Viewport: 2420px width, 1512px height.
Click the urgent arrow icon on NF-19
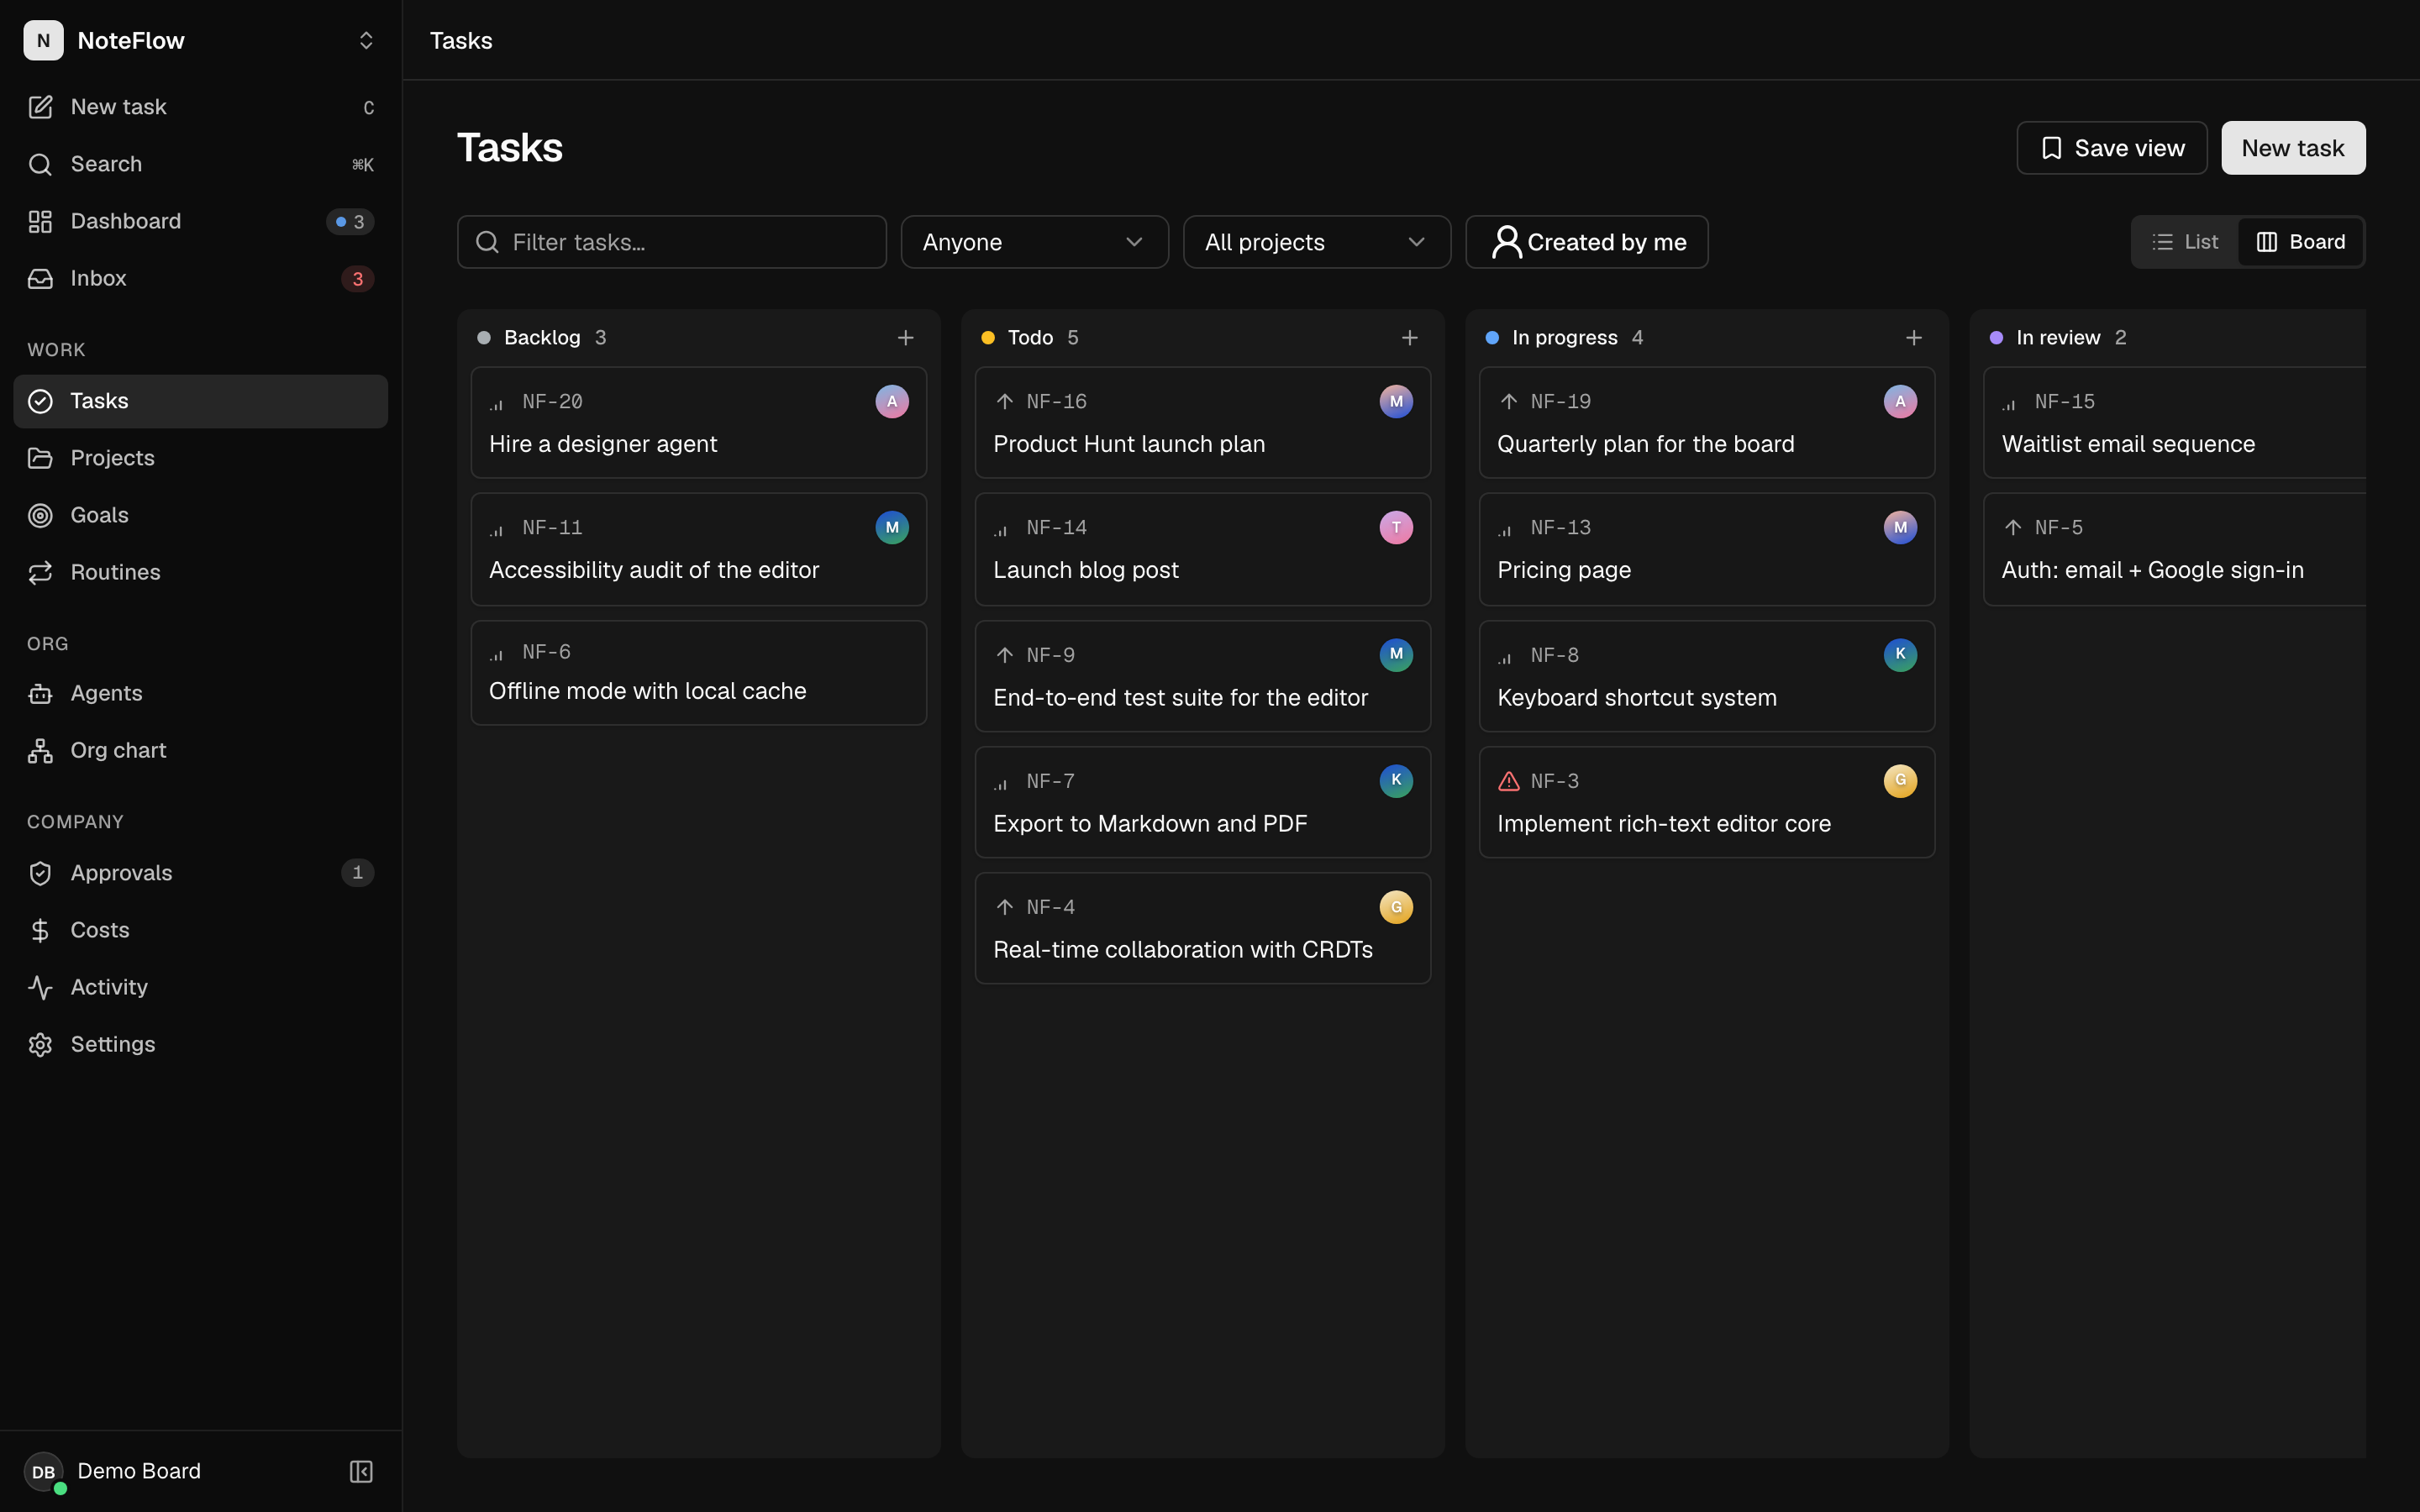pos(1508,401)
